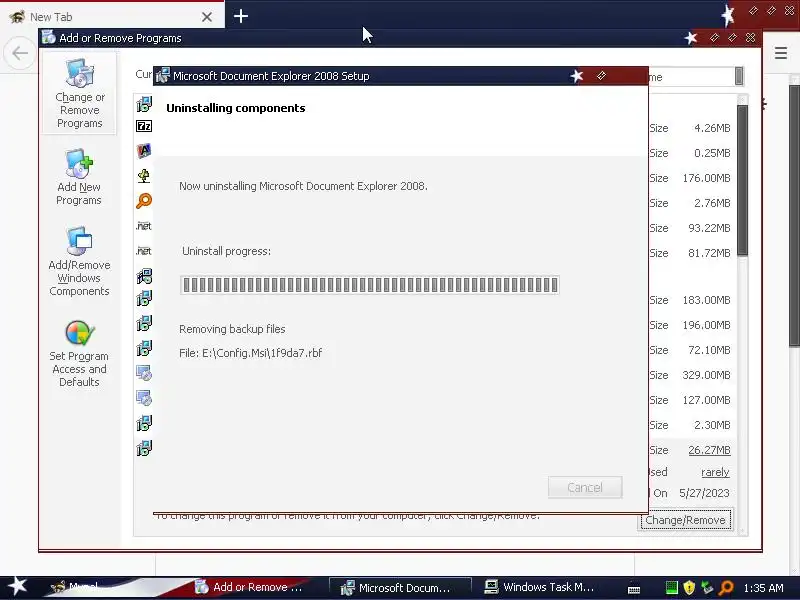Click the 'Uninstalling components' heading
This screenshot has height=600, width=800.
tap(236, 108)
